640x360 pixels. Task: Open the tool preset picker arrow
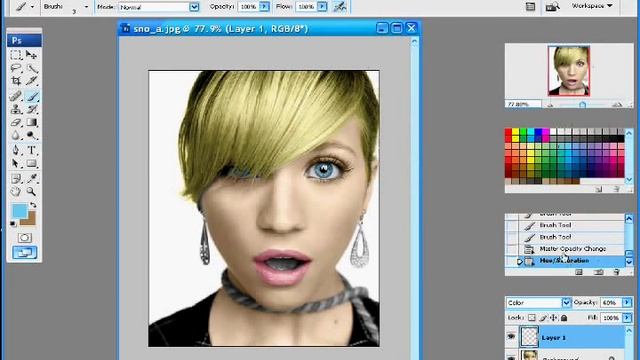pyautogui.click(x=32, y=7)
